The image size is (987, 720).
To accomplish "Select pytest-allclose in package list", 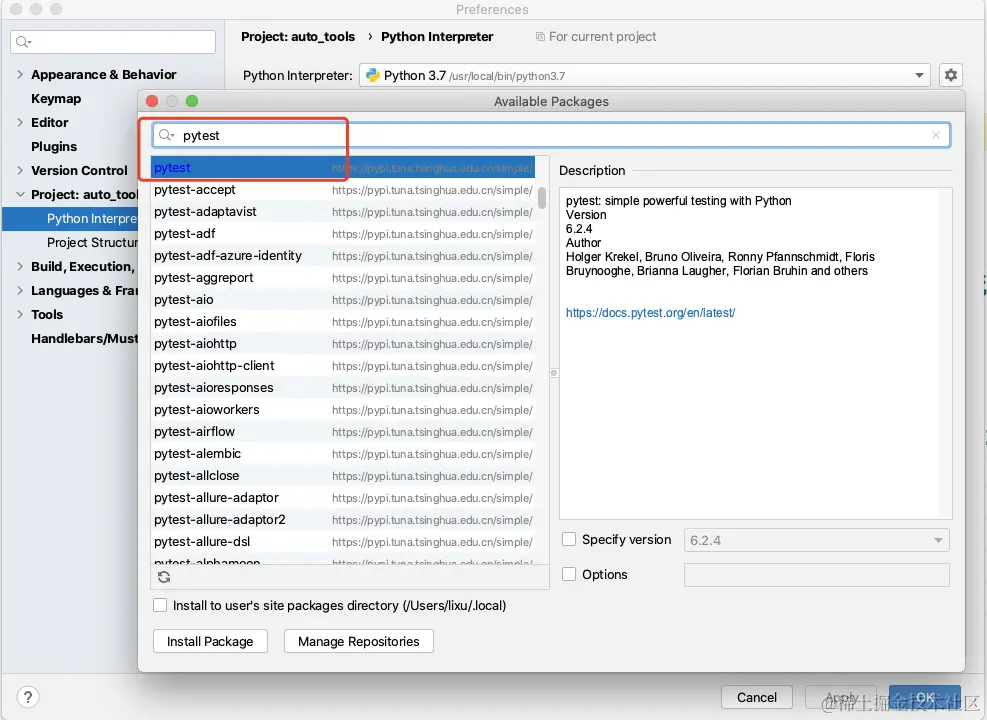I will pyautogui.click(x=343, y=476).
